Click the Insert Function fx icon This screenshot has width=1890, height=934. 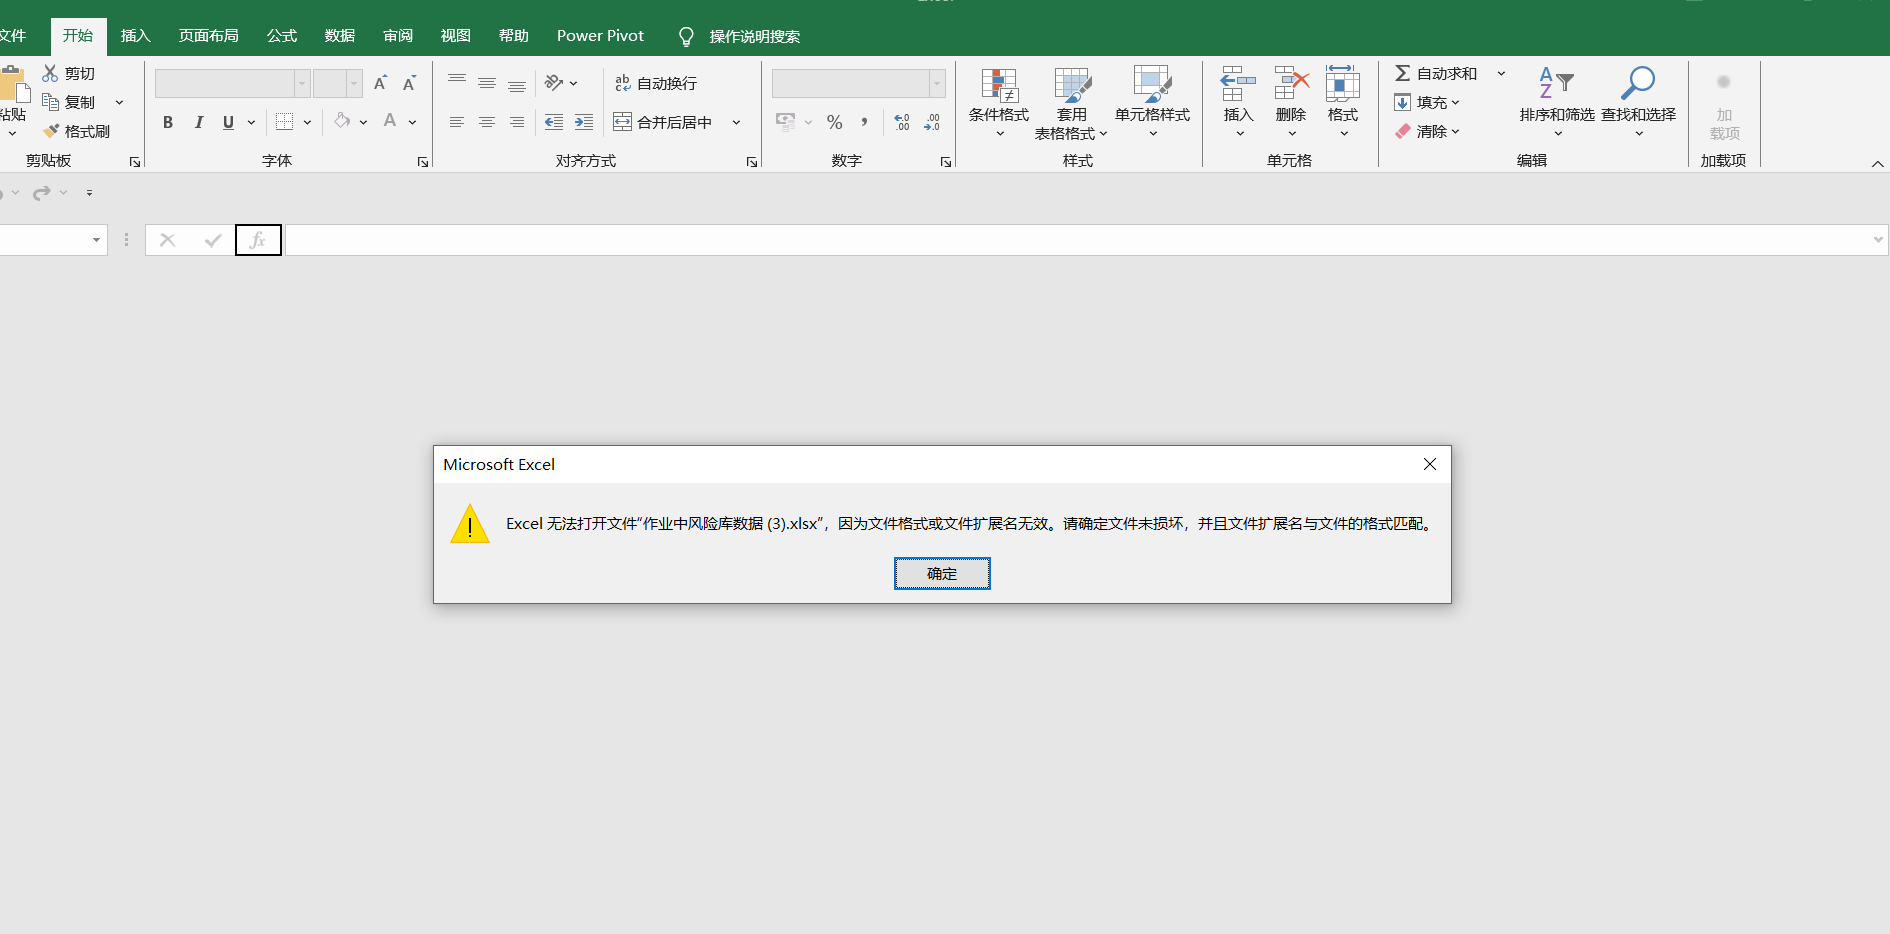click(x=258, y=240)
